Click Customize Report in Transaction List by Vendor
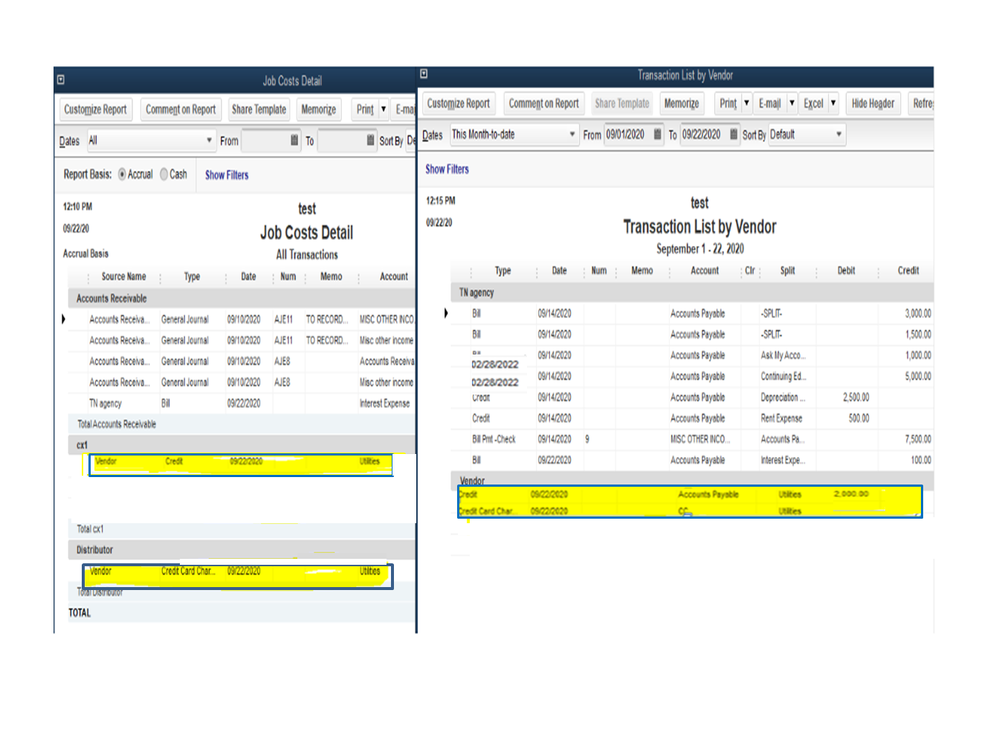 (459, 104)
